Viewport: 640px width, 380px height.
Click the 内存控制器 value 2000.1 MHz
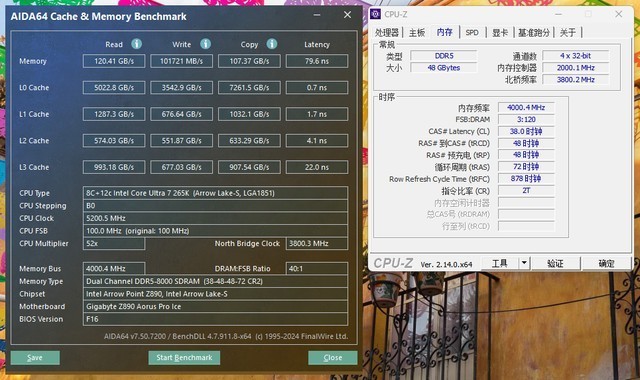tap(576, 68)
